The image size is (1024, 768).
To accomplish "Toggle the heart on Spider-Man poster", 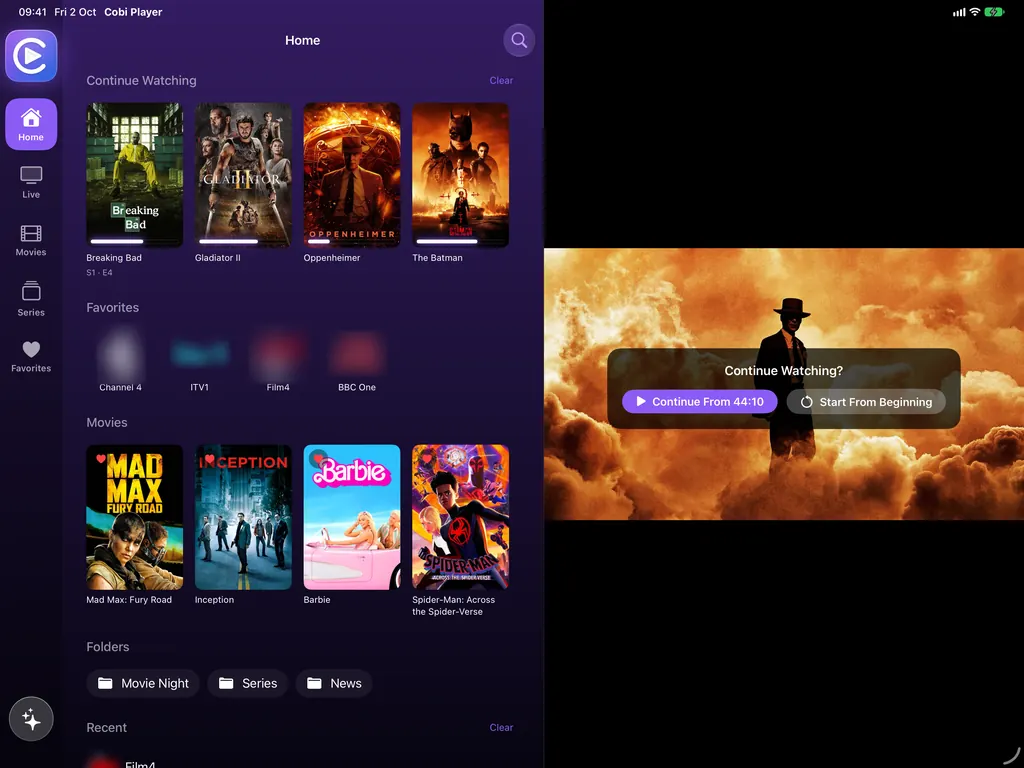I will coord(426,458).
